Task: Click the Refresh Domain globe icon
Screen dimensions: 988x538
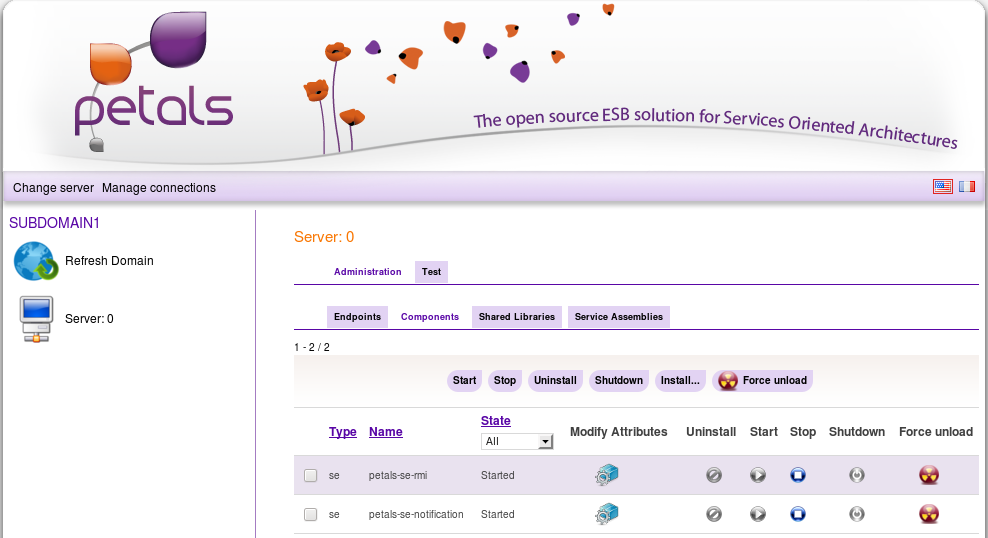Action: click(36, 261)
